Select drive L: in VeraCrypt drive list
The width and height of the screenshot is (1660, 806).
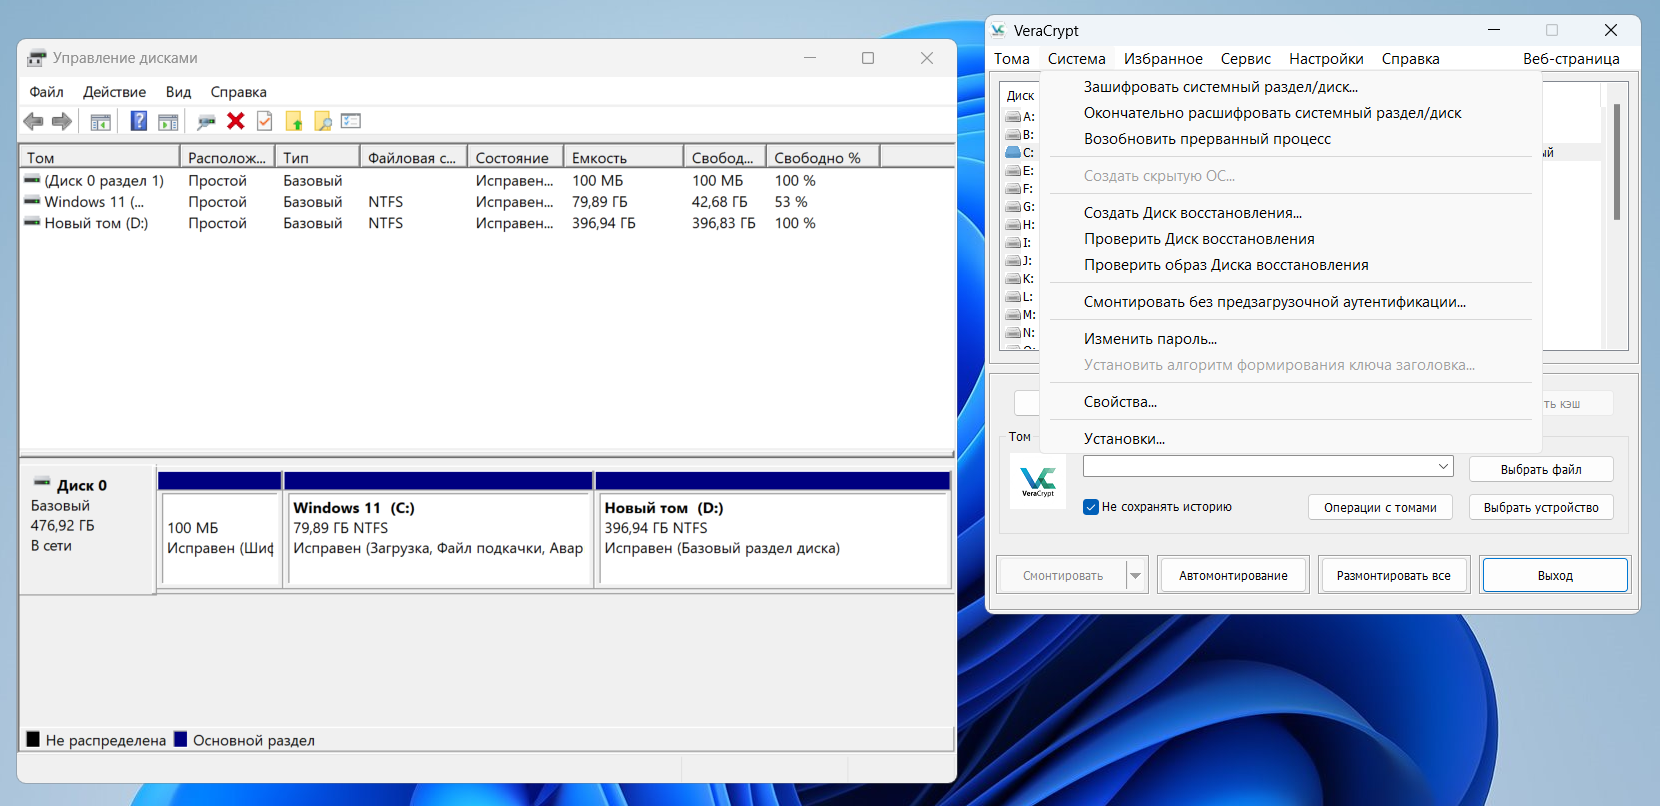click(x=1021, y=297)
